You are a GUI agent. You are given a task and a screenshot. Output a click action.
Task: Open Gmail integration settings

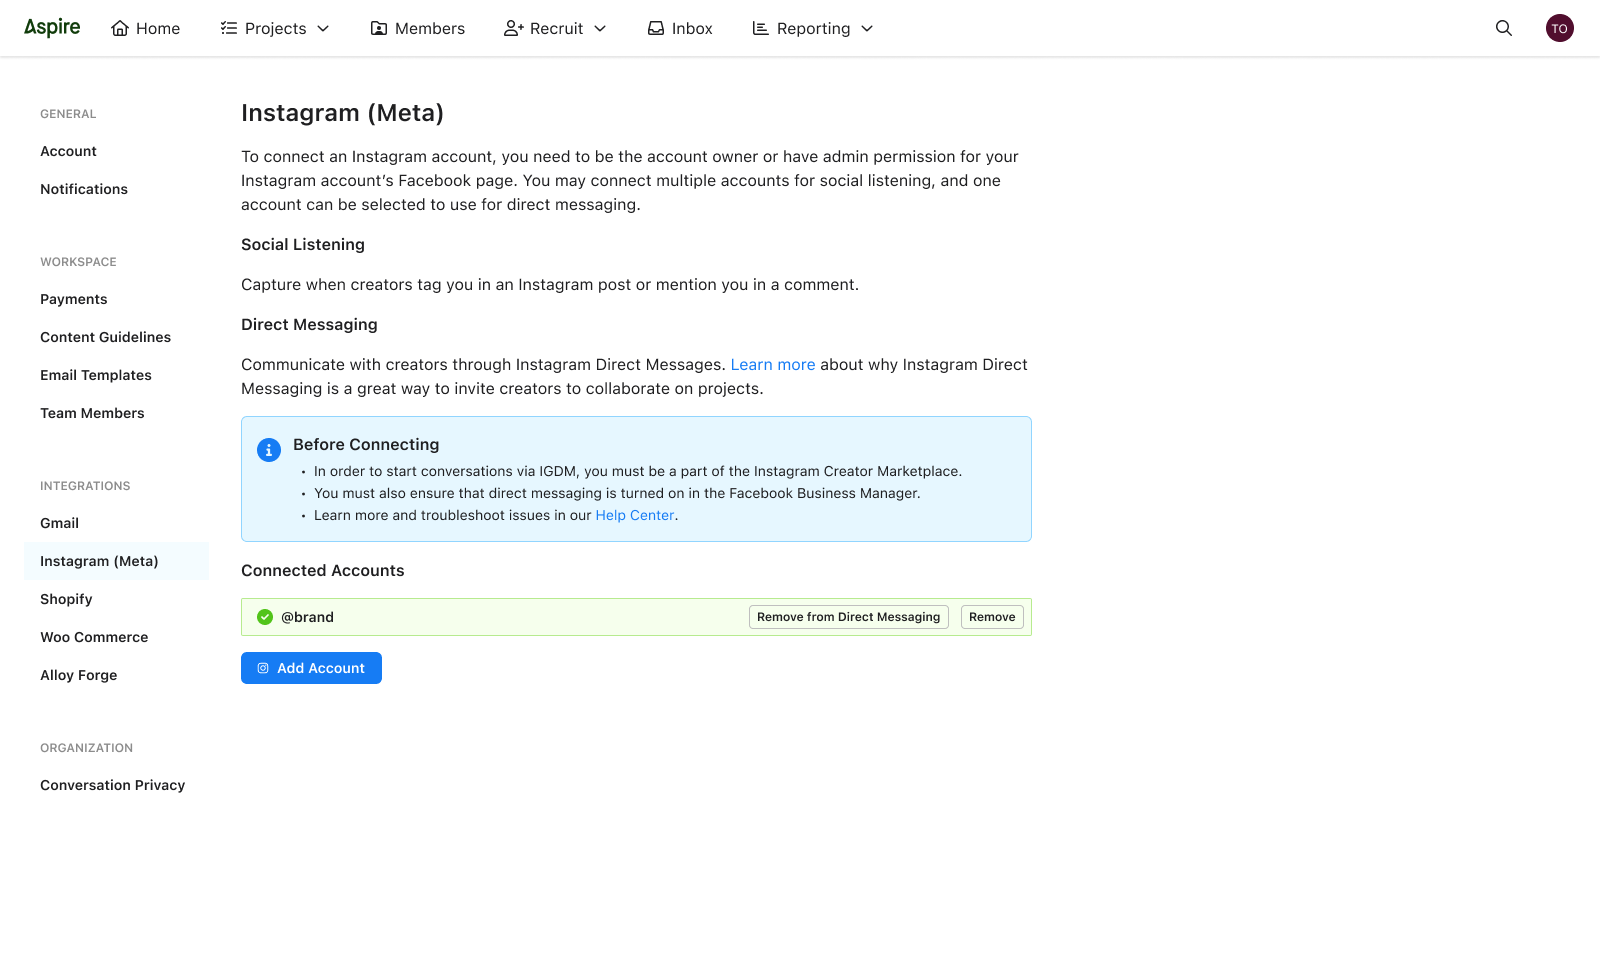tap(60, 523)
